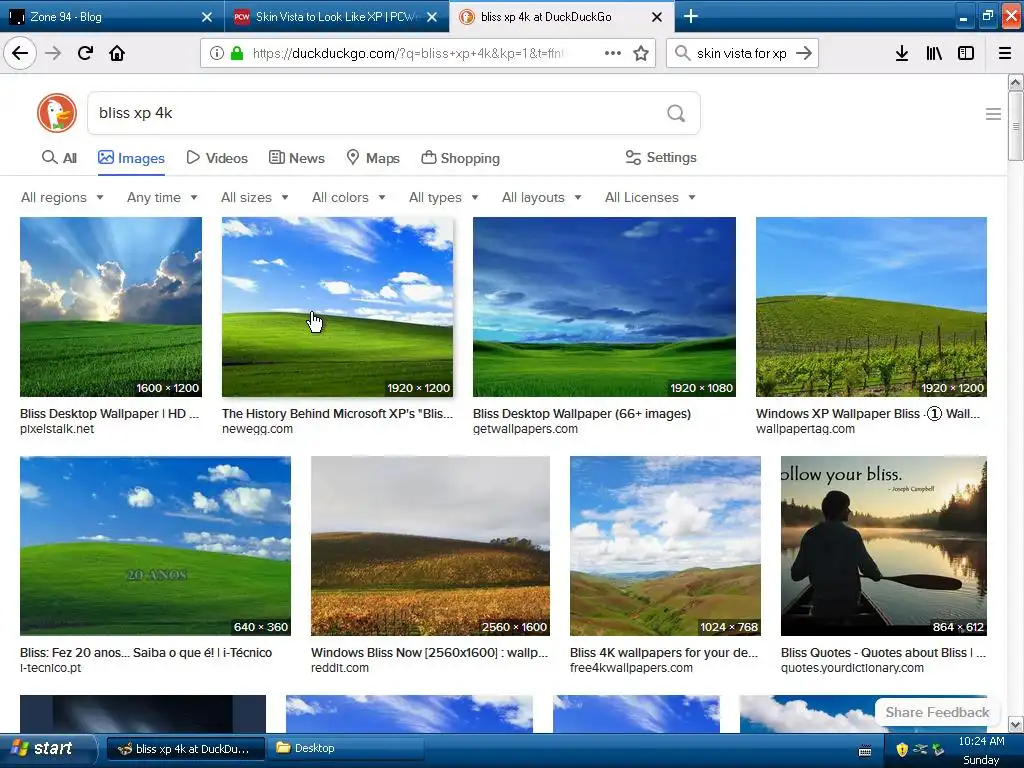Open the Downloads panel
The height and width of the screenshot is (768, 1024).
pos(901,53)
